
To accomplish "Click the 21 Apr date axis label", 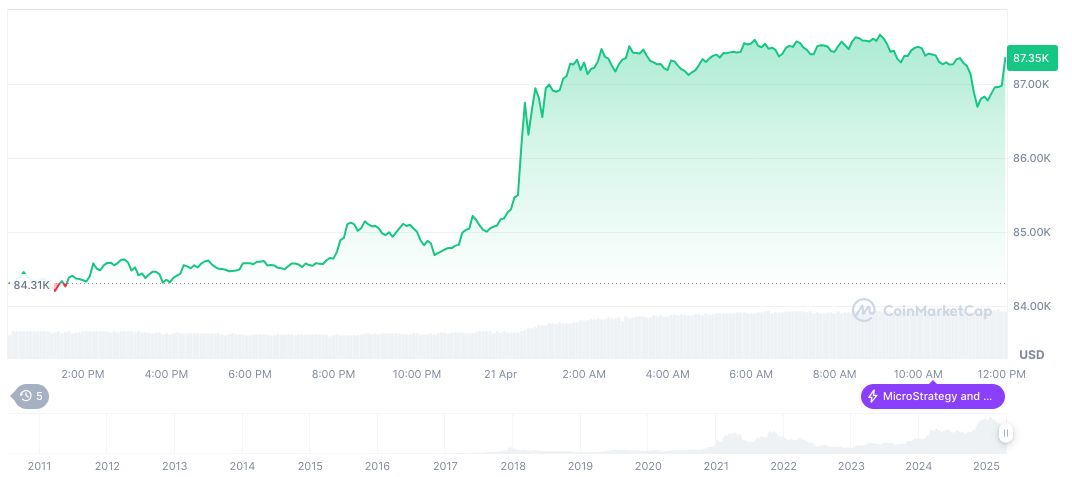I will click(x=500, y=374).
